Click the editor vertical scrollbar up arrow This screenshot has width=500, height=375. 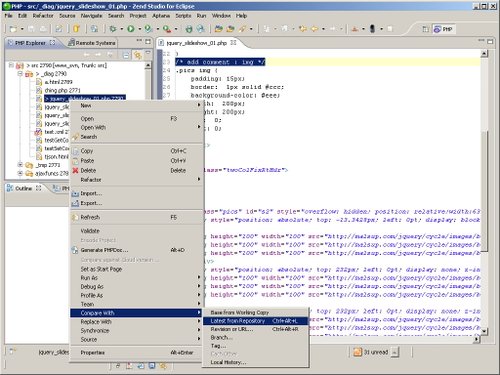484,54
